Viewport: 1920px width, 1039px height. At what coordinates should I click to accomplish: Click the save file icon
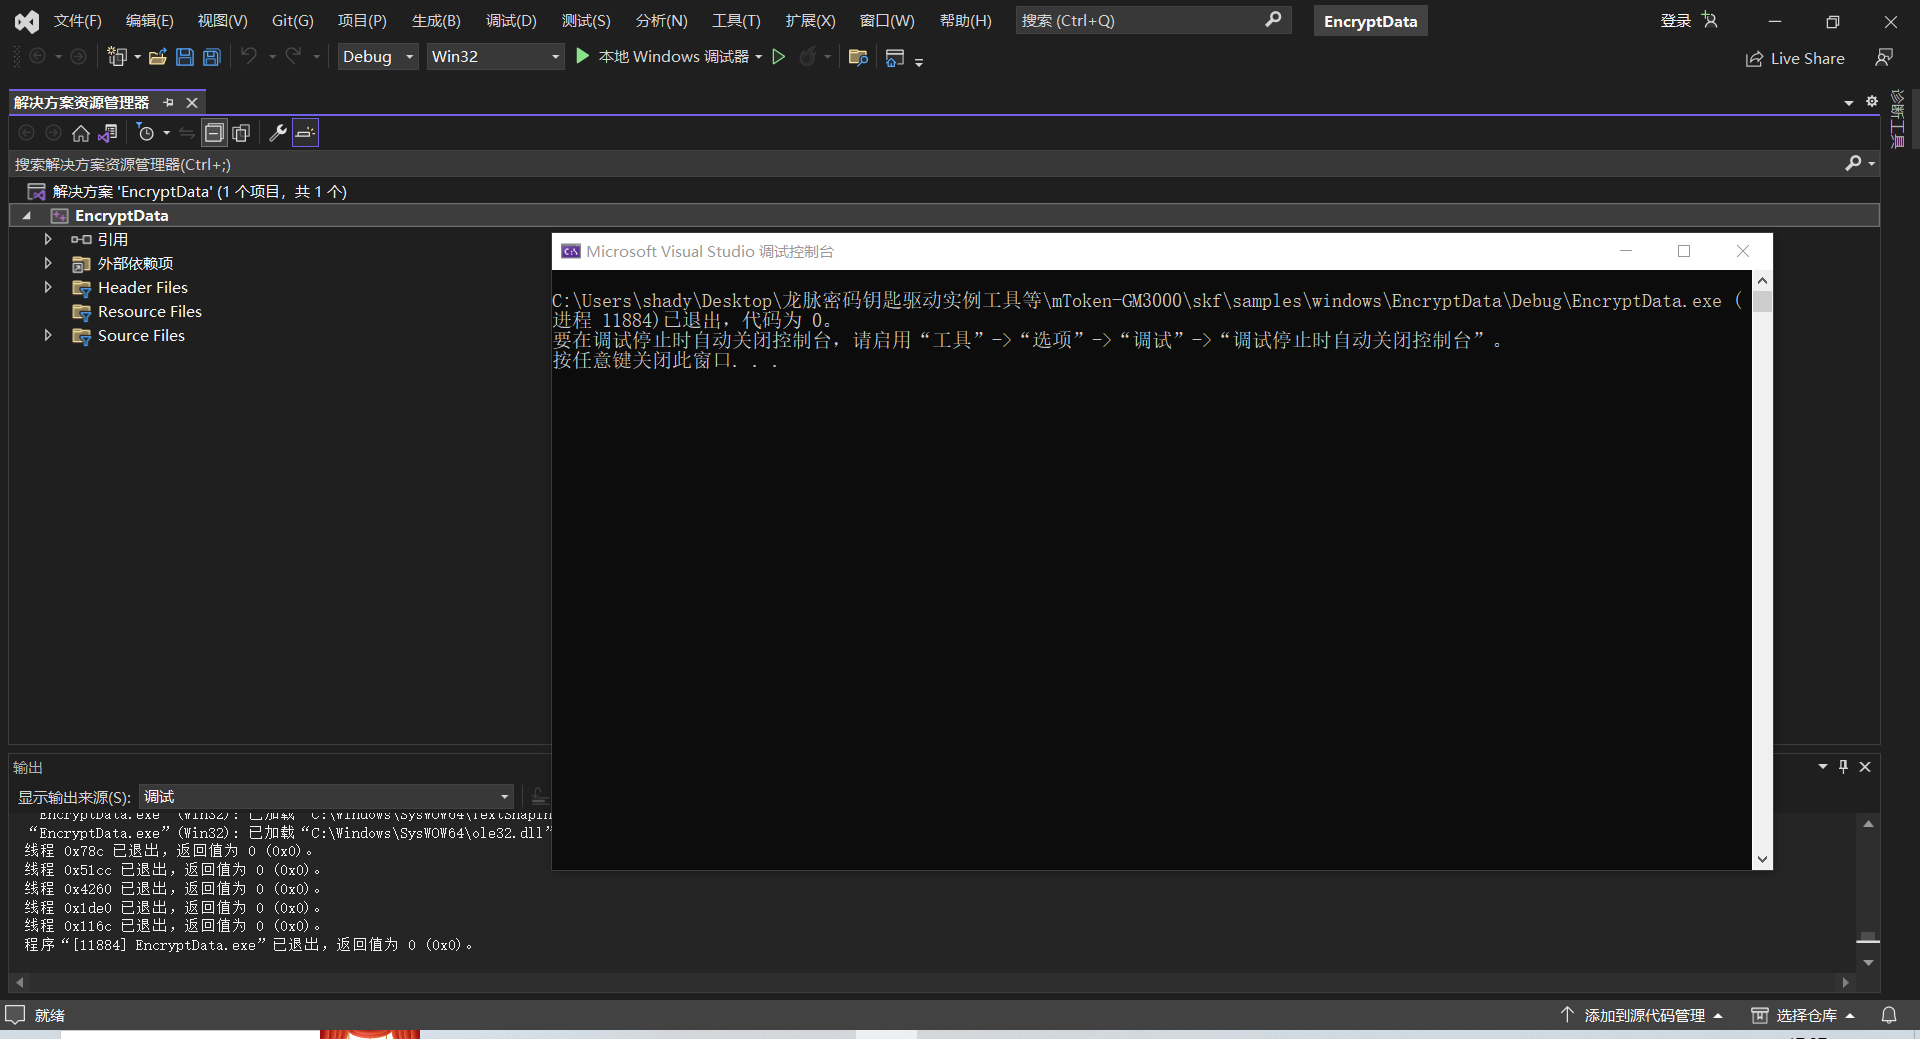pos(185,57)
